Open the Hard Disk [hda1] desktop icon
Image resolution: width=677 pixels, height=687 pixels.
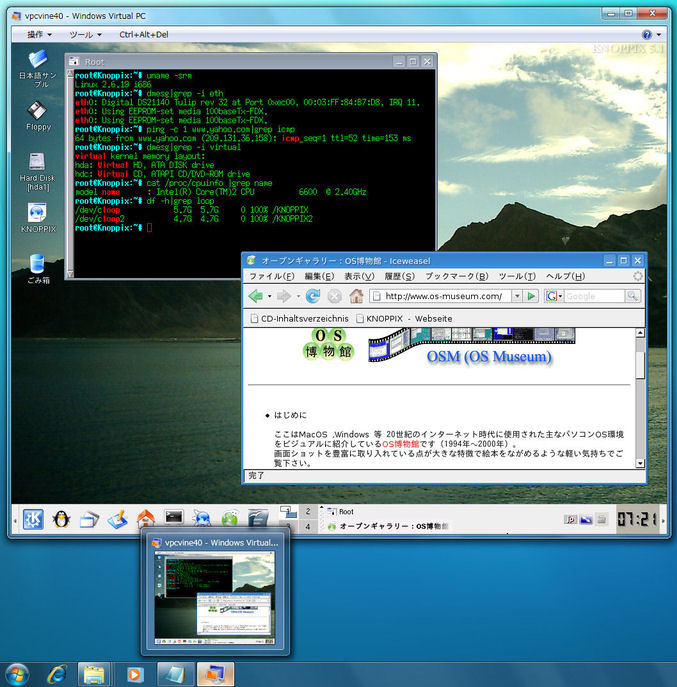coord(38,172)
